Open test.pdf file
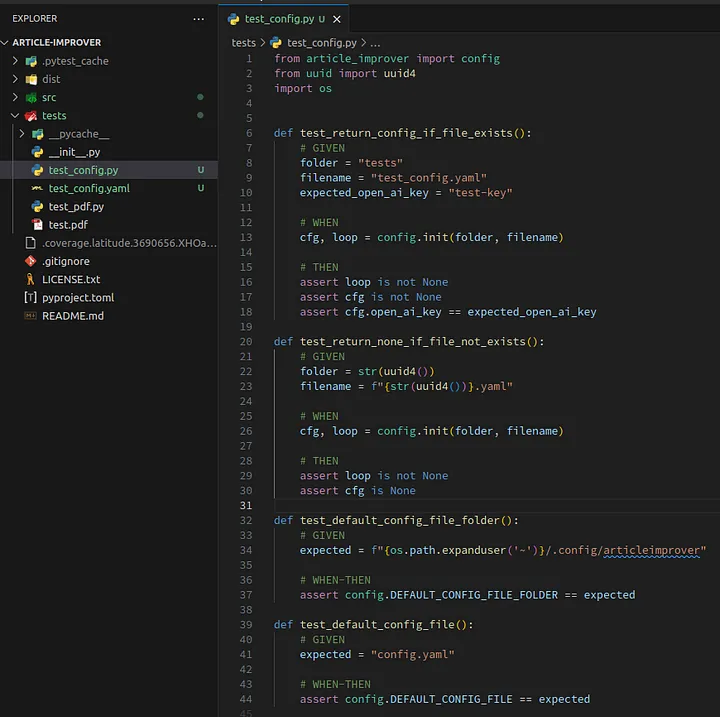Screen dimensions: 720x717 (68, 225)
